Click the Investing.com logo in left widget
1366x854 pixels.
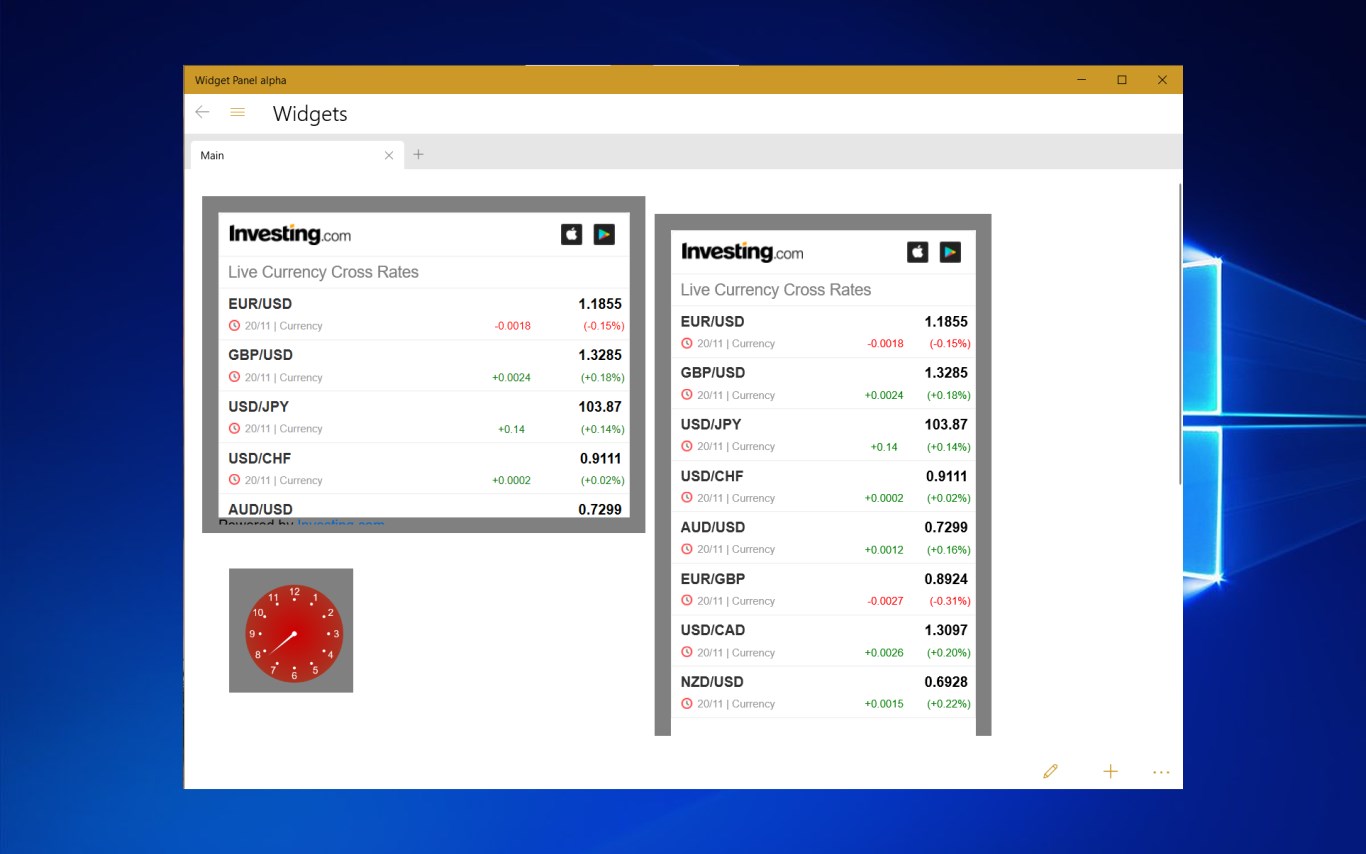coord(290,234)
